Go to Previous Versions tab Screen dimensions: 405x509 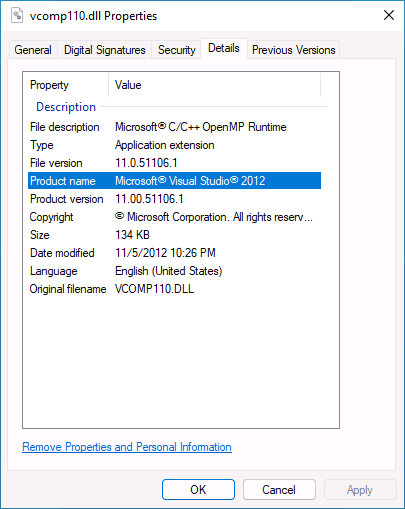[293, 50]
